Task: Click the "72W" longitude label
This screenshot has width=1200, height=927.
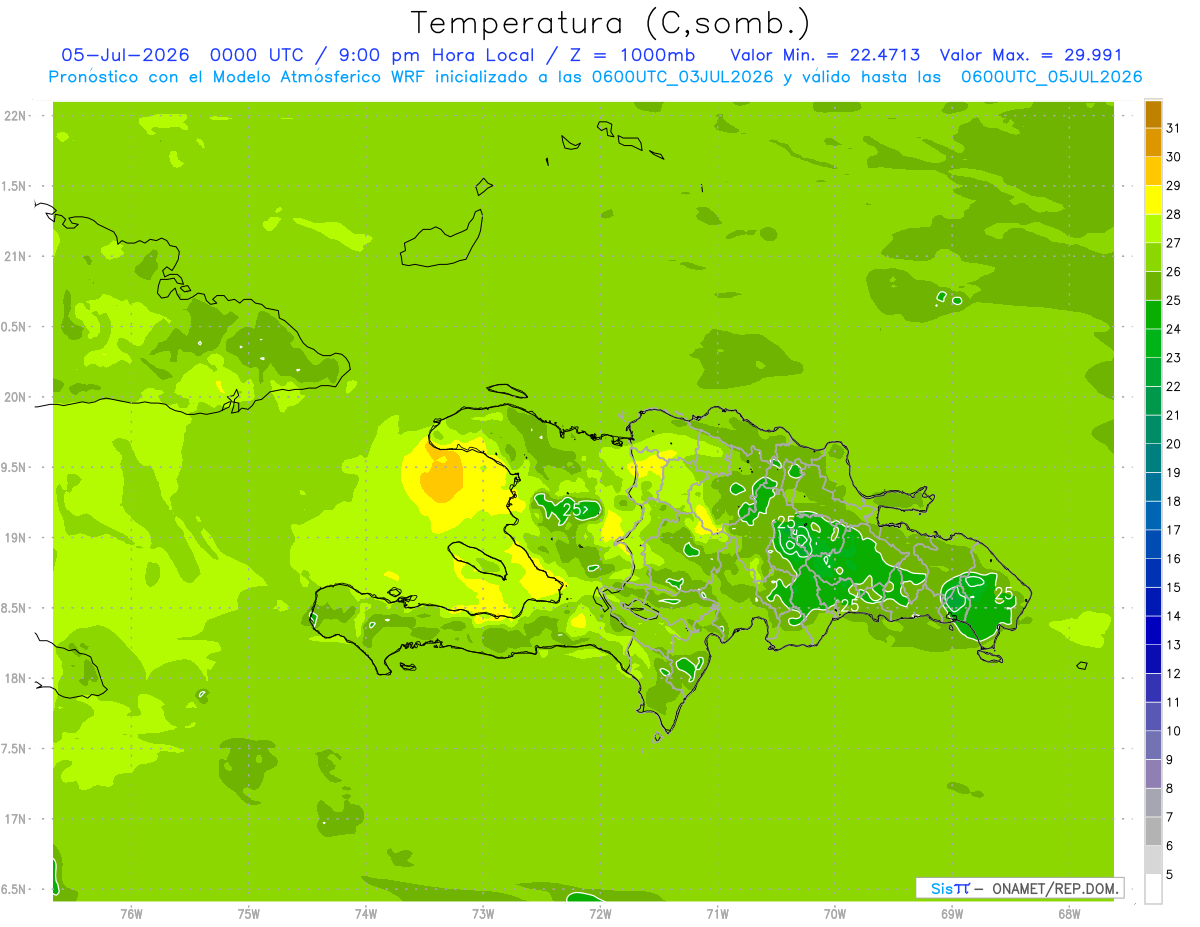Action: point(600,914)
